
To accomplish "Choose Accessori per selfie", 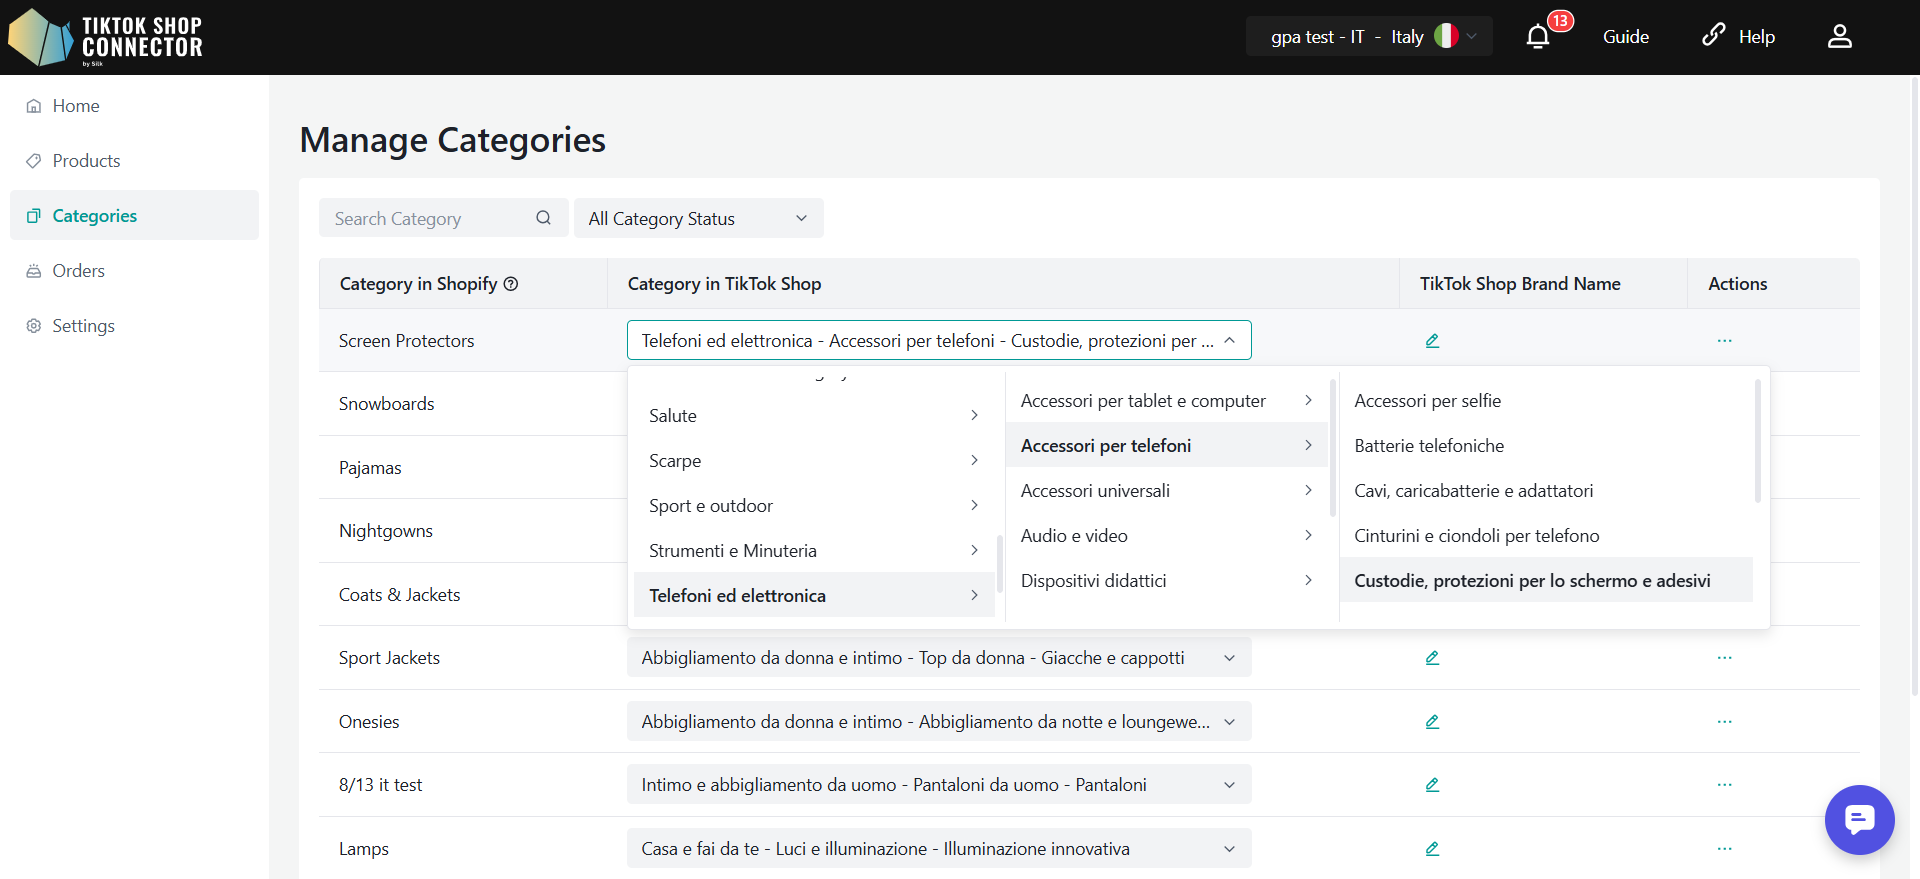I will 1546,401.
